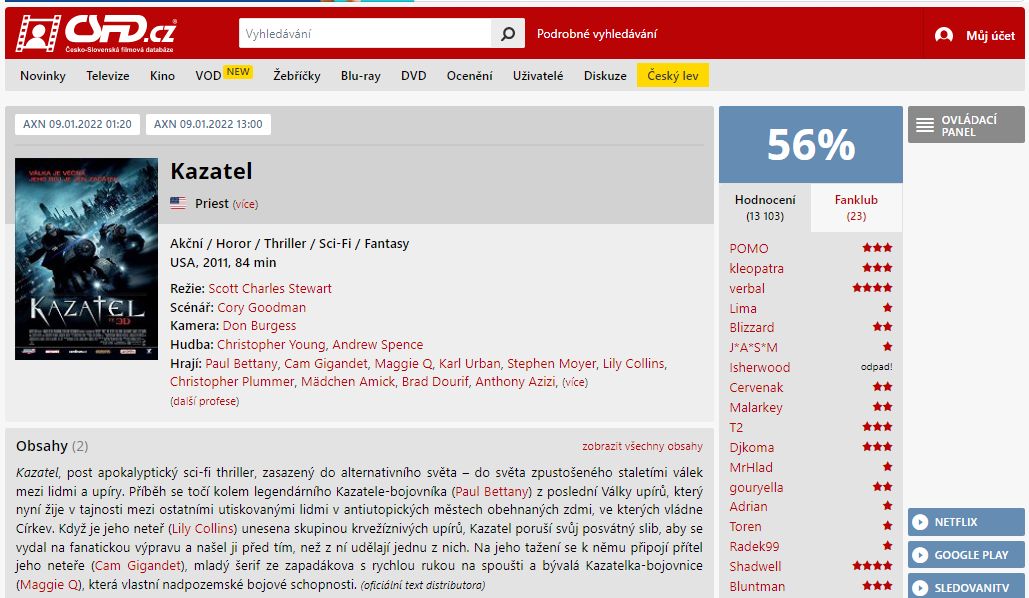
Task: Click the Netflix play icon
Action: point(921,522)
